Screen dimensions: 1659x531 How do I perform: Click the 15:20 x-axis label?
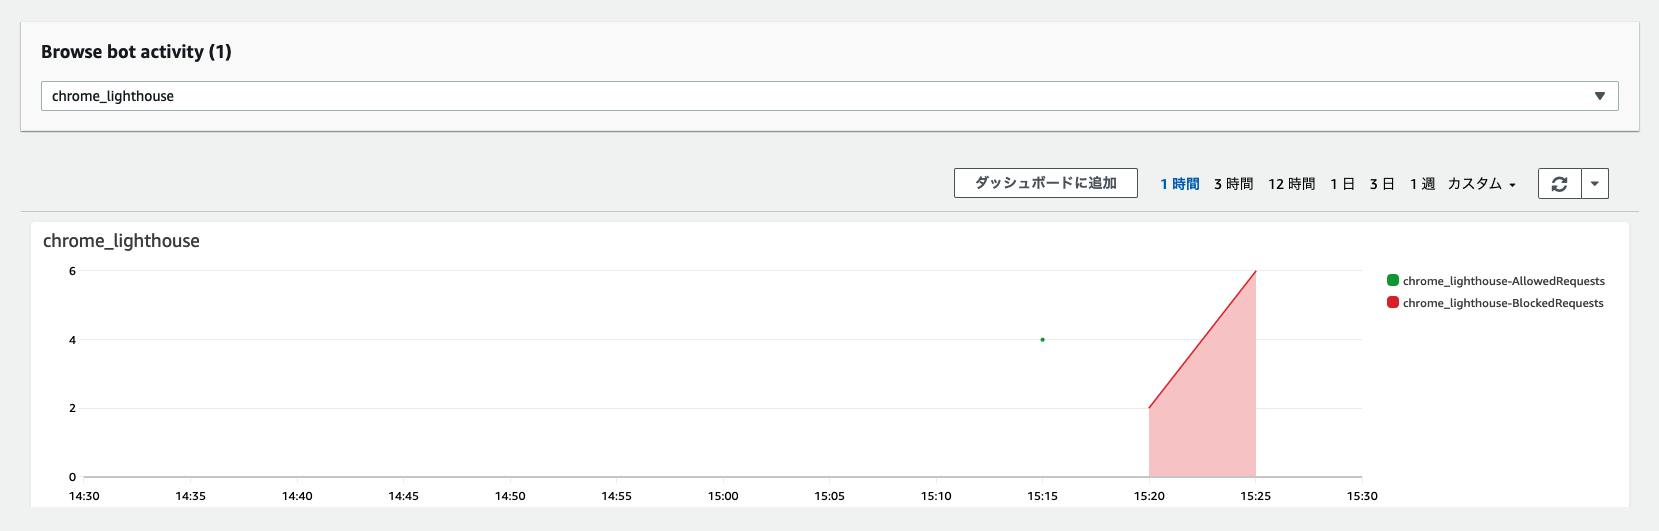[1149, 496]
